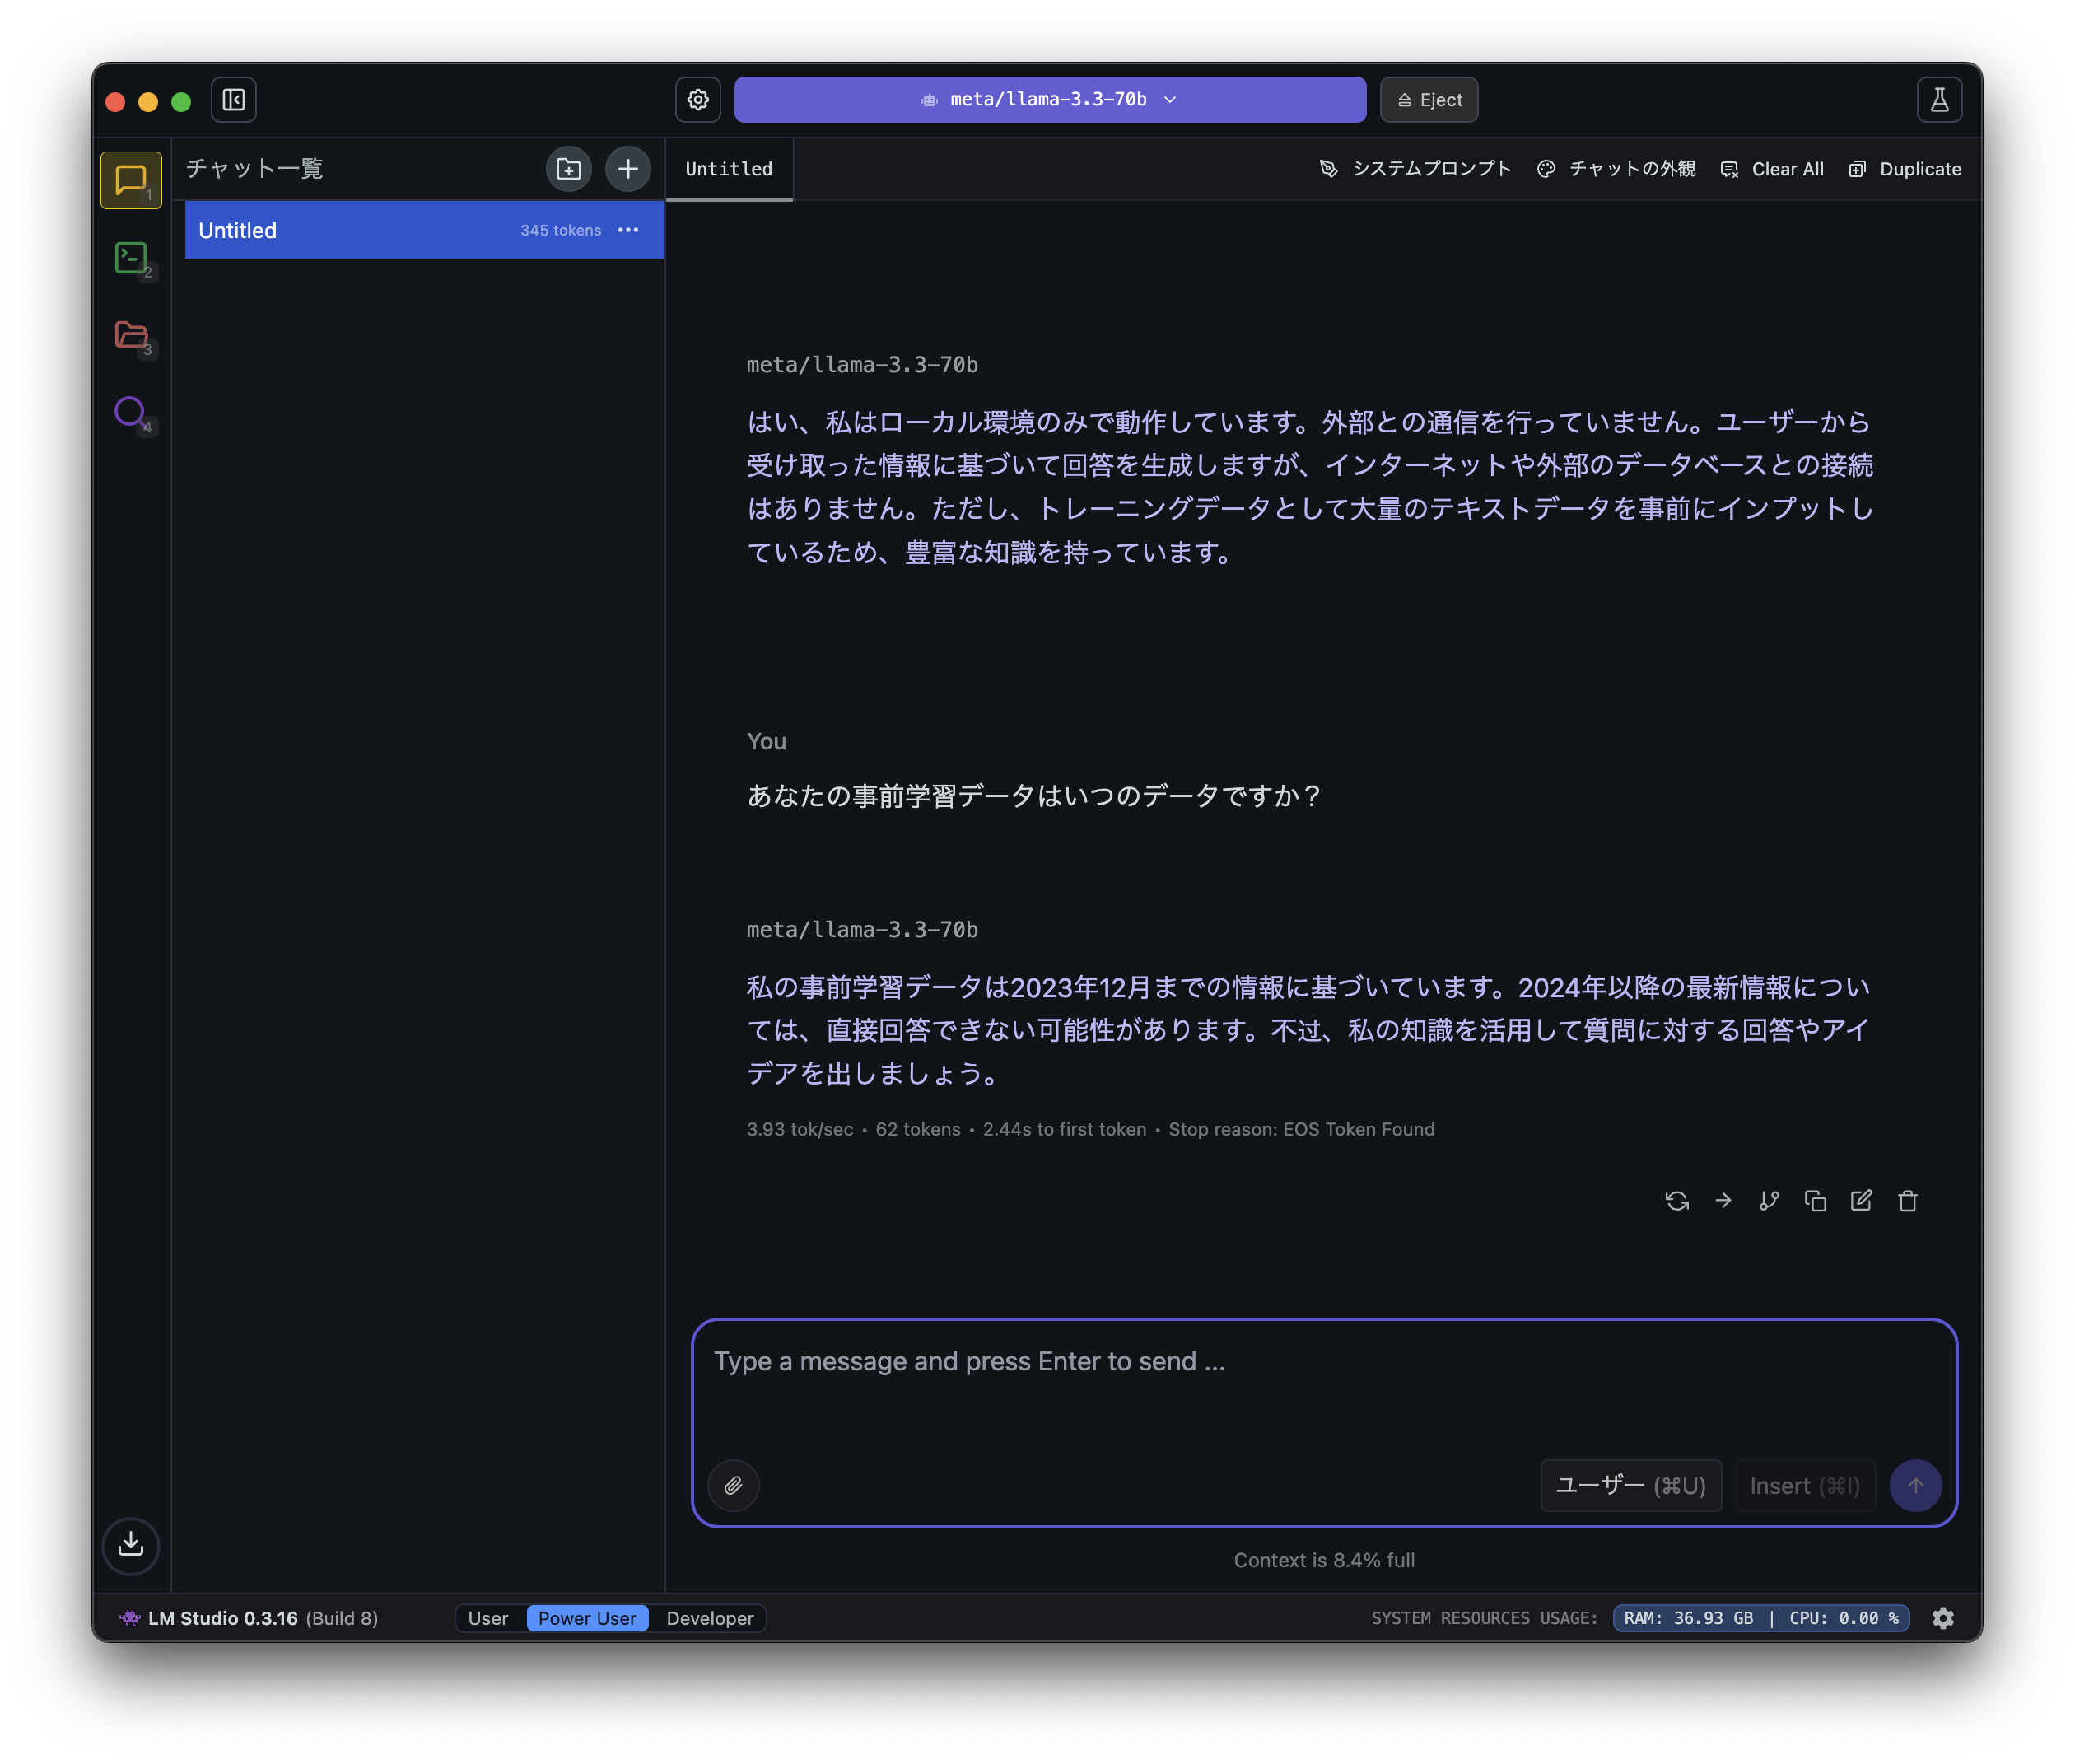This screenshot has height=1764, width=2075.
Task: Select the Chat panel icon in sidebar
Action: [130, 180]
